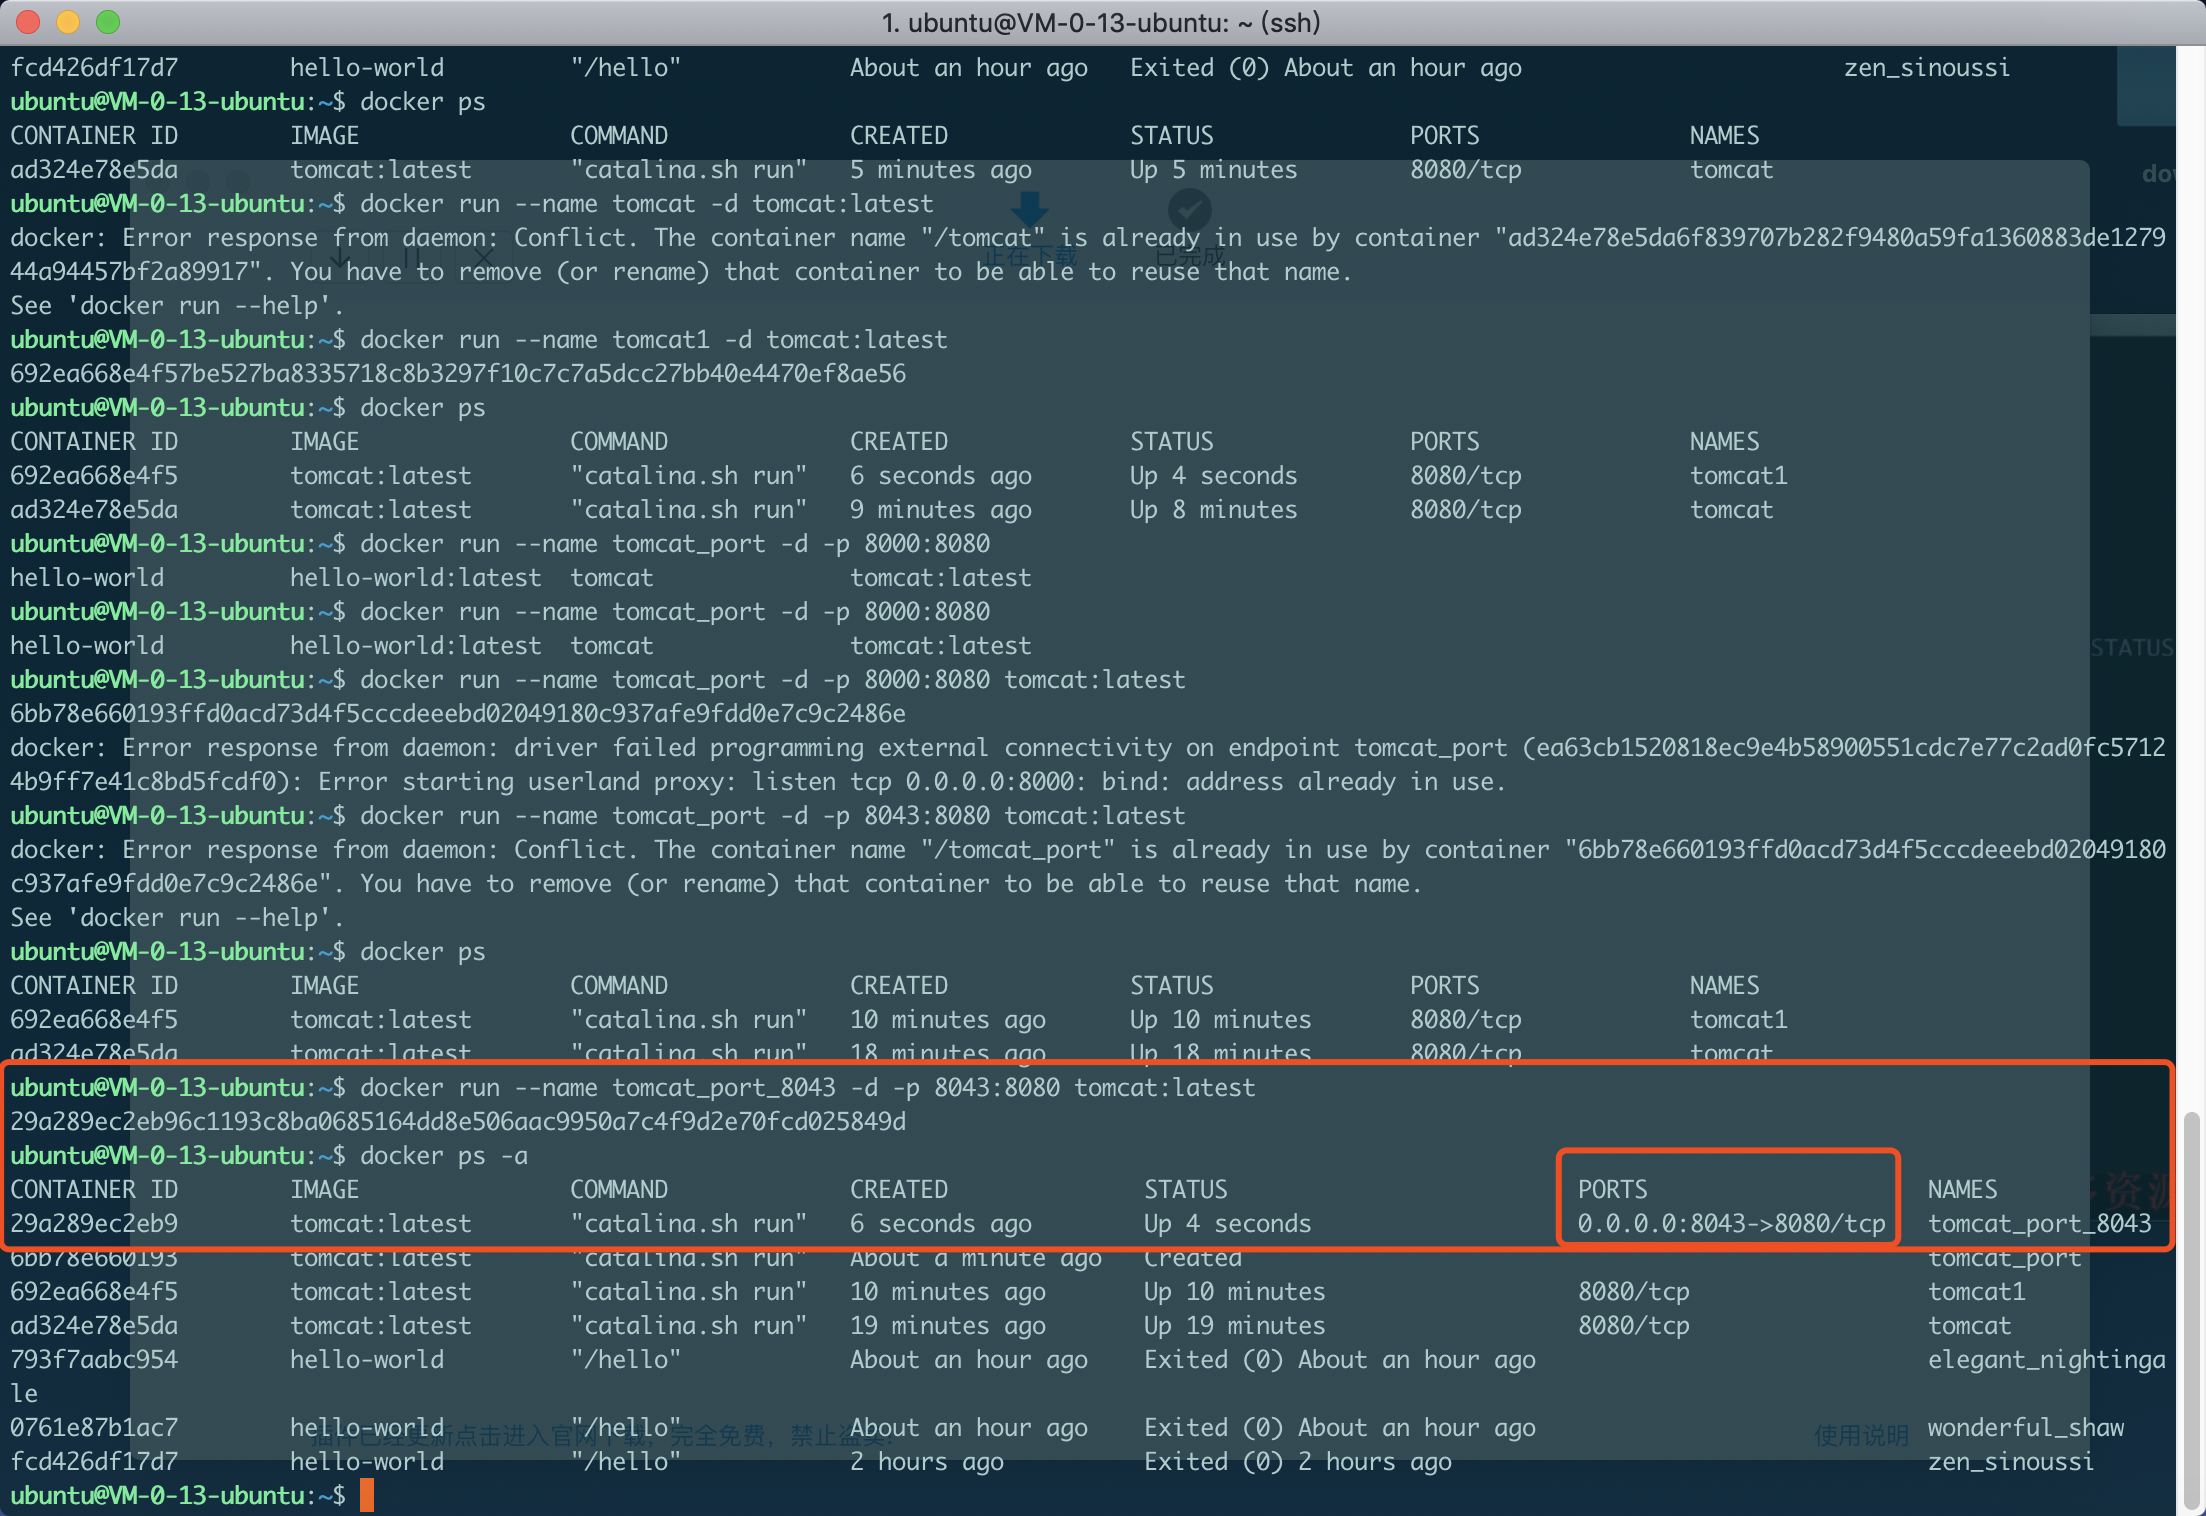2206x1516 pixels.
Task: Click the conflict error mentioning '/tomcat_port' name
Action: [x=1088, y=867]
